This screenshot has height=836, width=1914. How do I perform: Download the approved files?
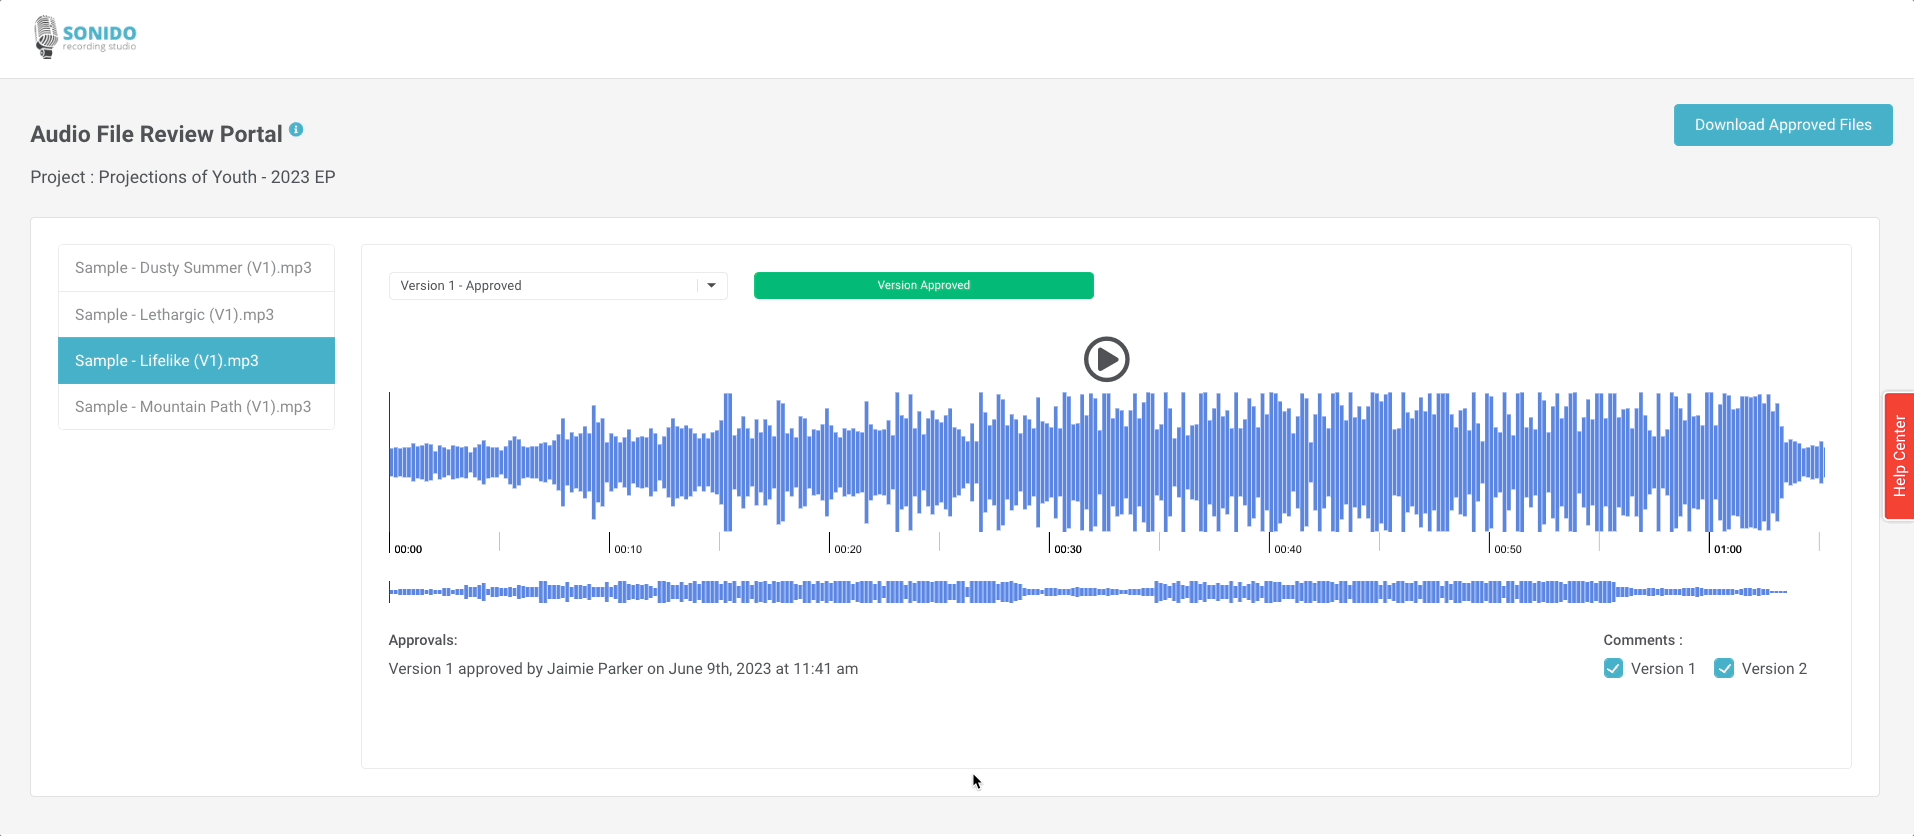[x=1782, y=125]
